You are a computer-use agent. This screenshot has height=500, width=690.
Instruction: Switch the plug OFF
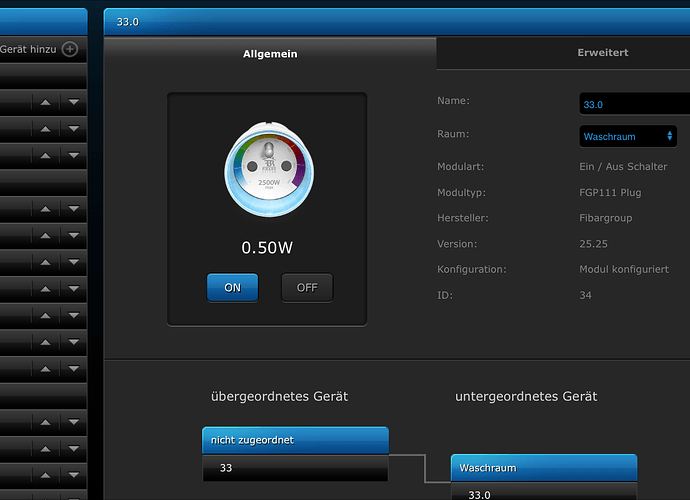click(x=307, y=288)
